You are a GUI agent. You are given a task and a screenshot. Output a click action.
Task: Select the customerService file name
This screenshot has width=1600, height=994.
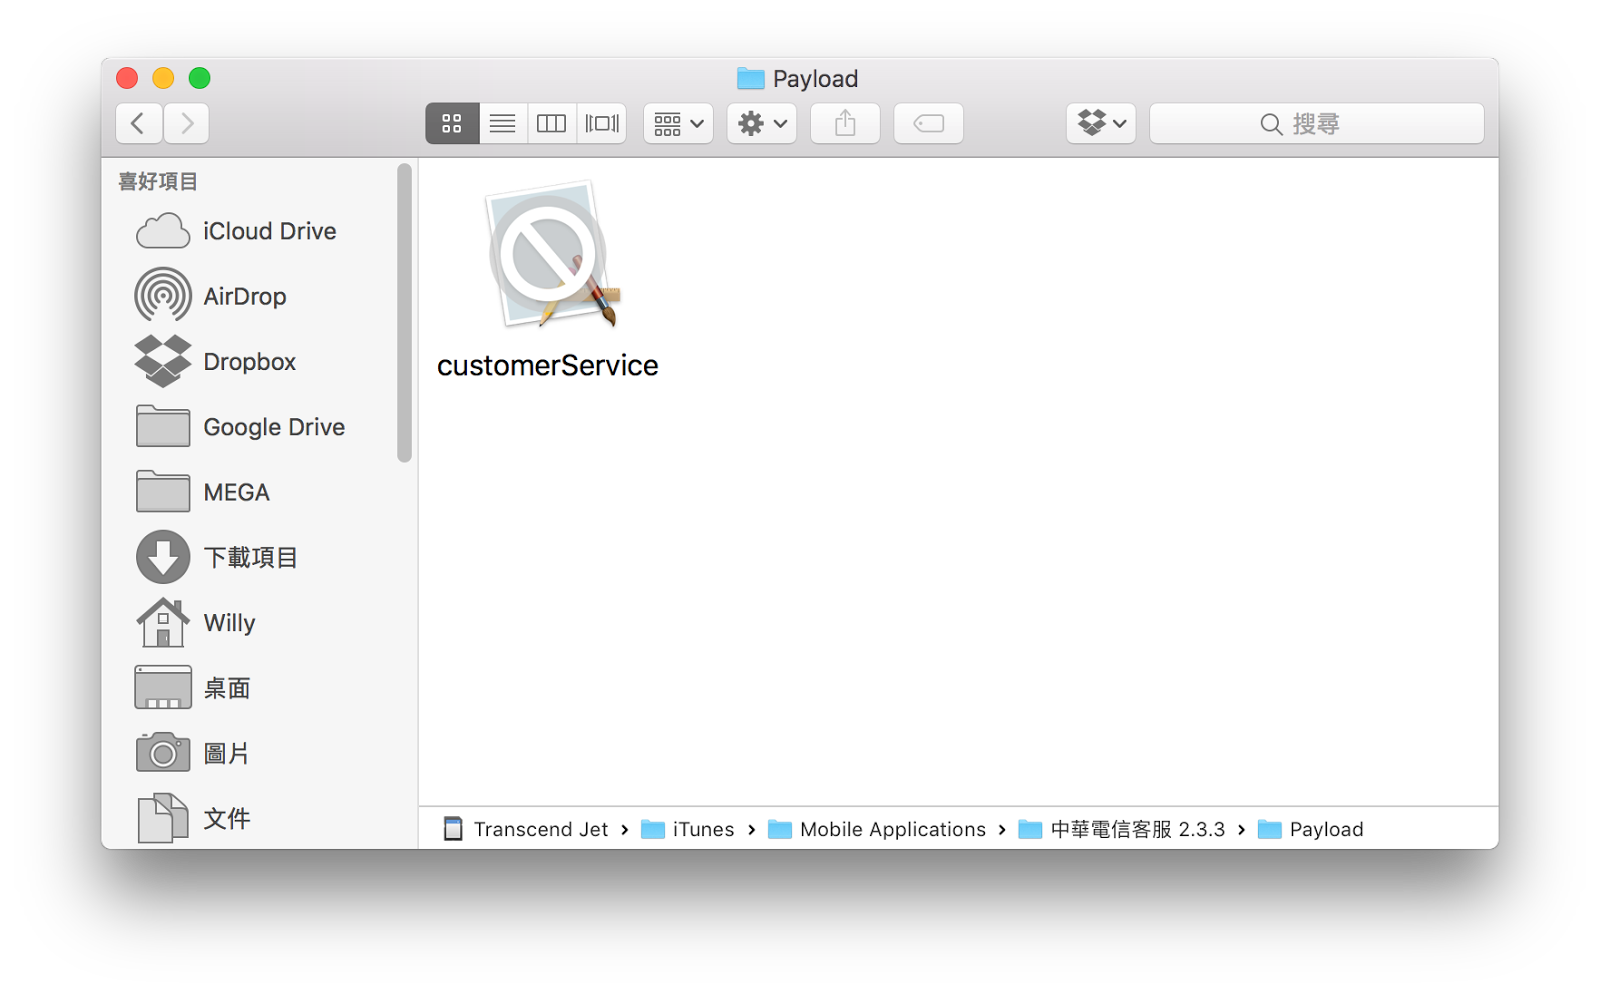(548, 366)
